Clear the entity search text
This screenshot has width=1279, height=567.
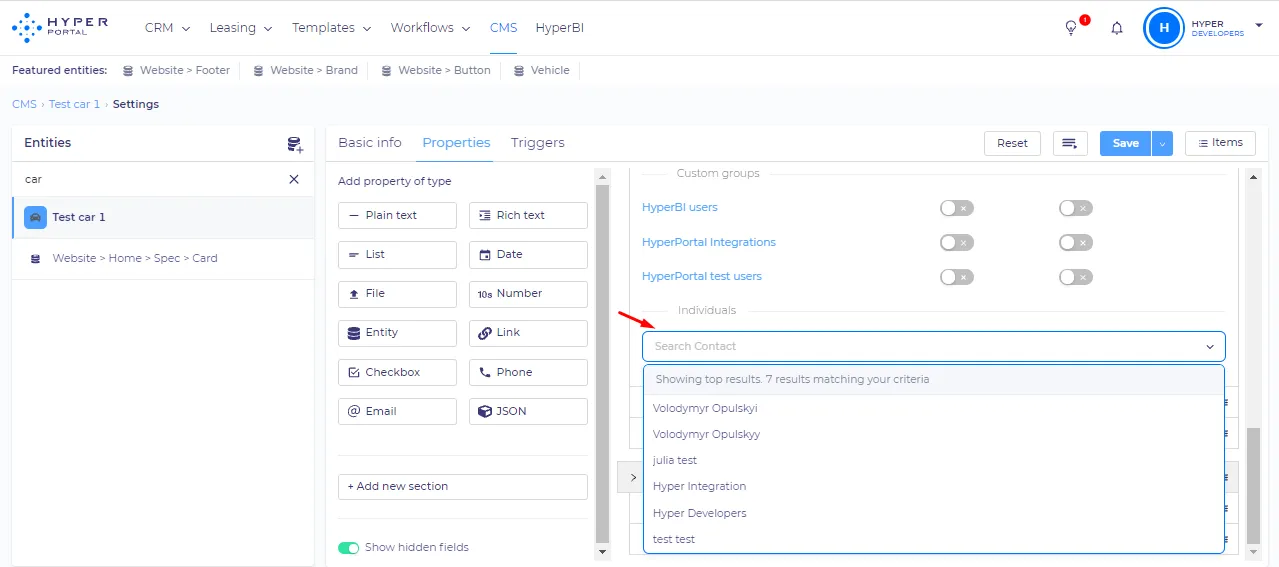tap(294, 179)
